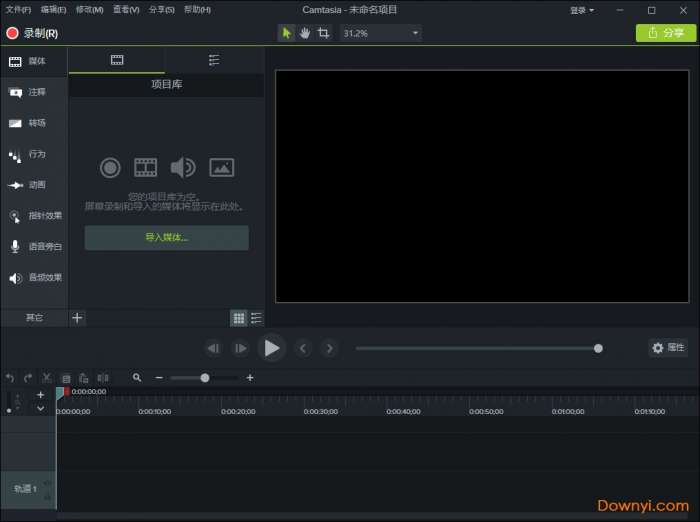Click the 导入媒体 import media button
This screenshot has height=522, width=700.
[166, 238]
